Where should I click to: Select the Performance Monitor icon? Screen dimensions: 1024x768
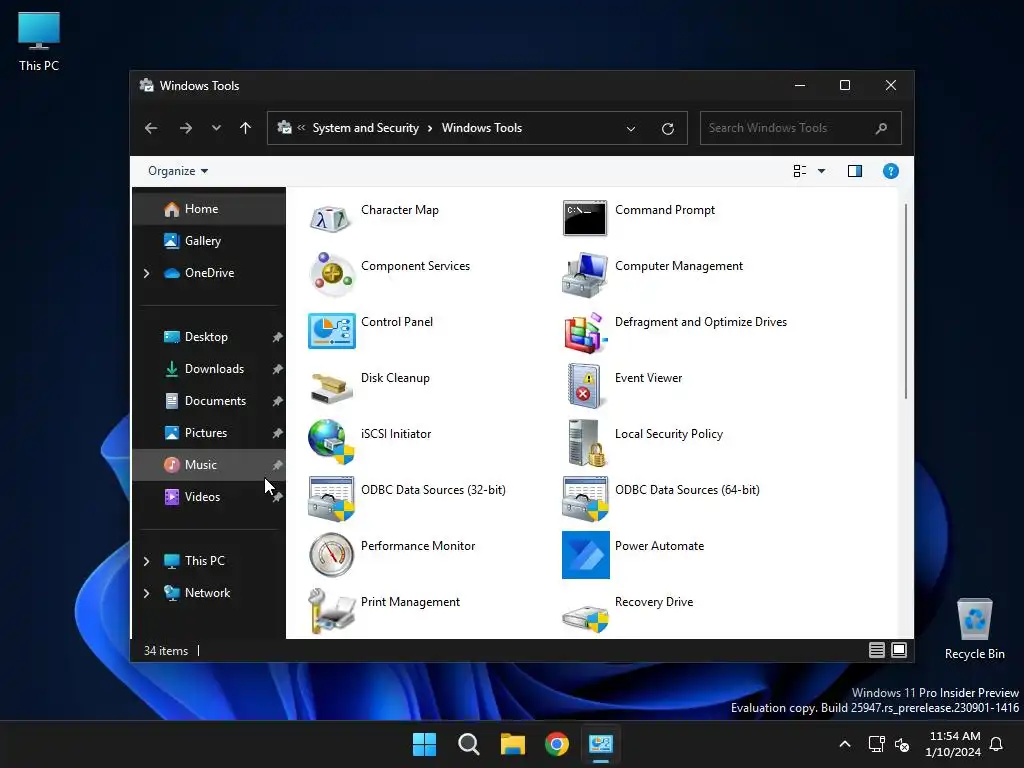331,554
